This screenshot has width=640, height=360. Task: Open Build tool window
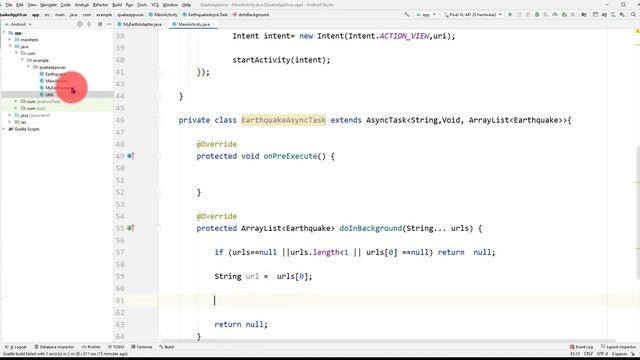coord(167,347)
